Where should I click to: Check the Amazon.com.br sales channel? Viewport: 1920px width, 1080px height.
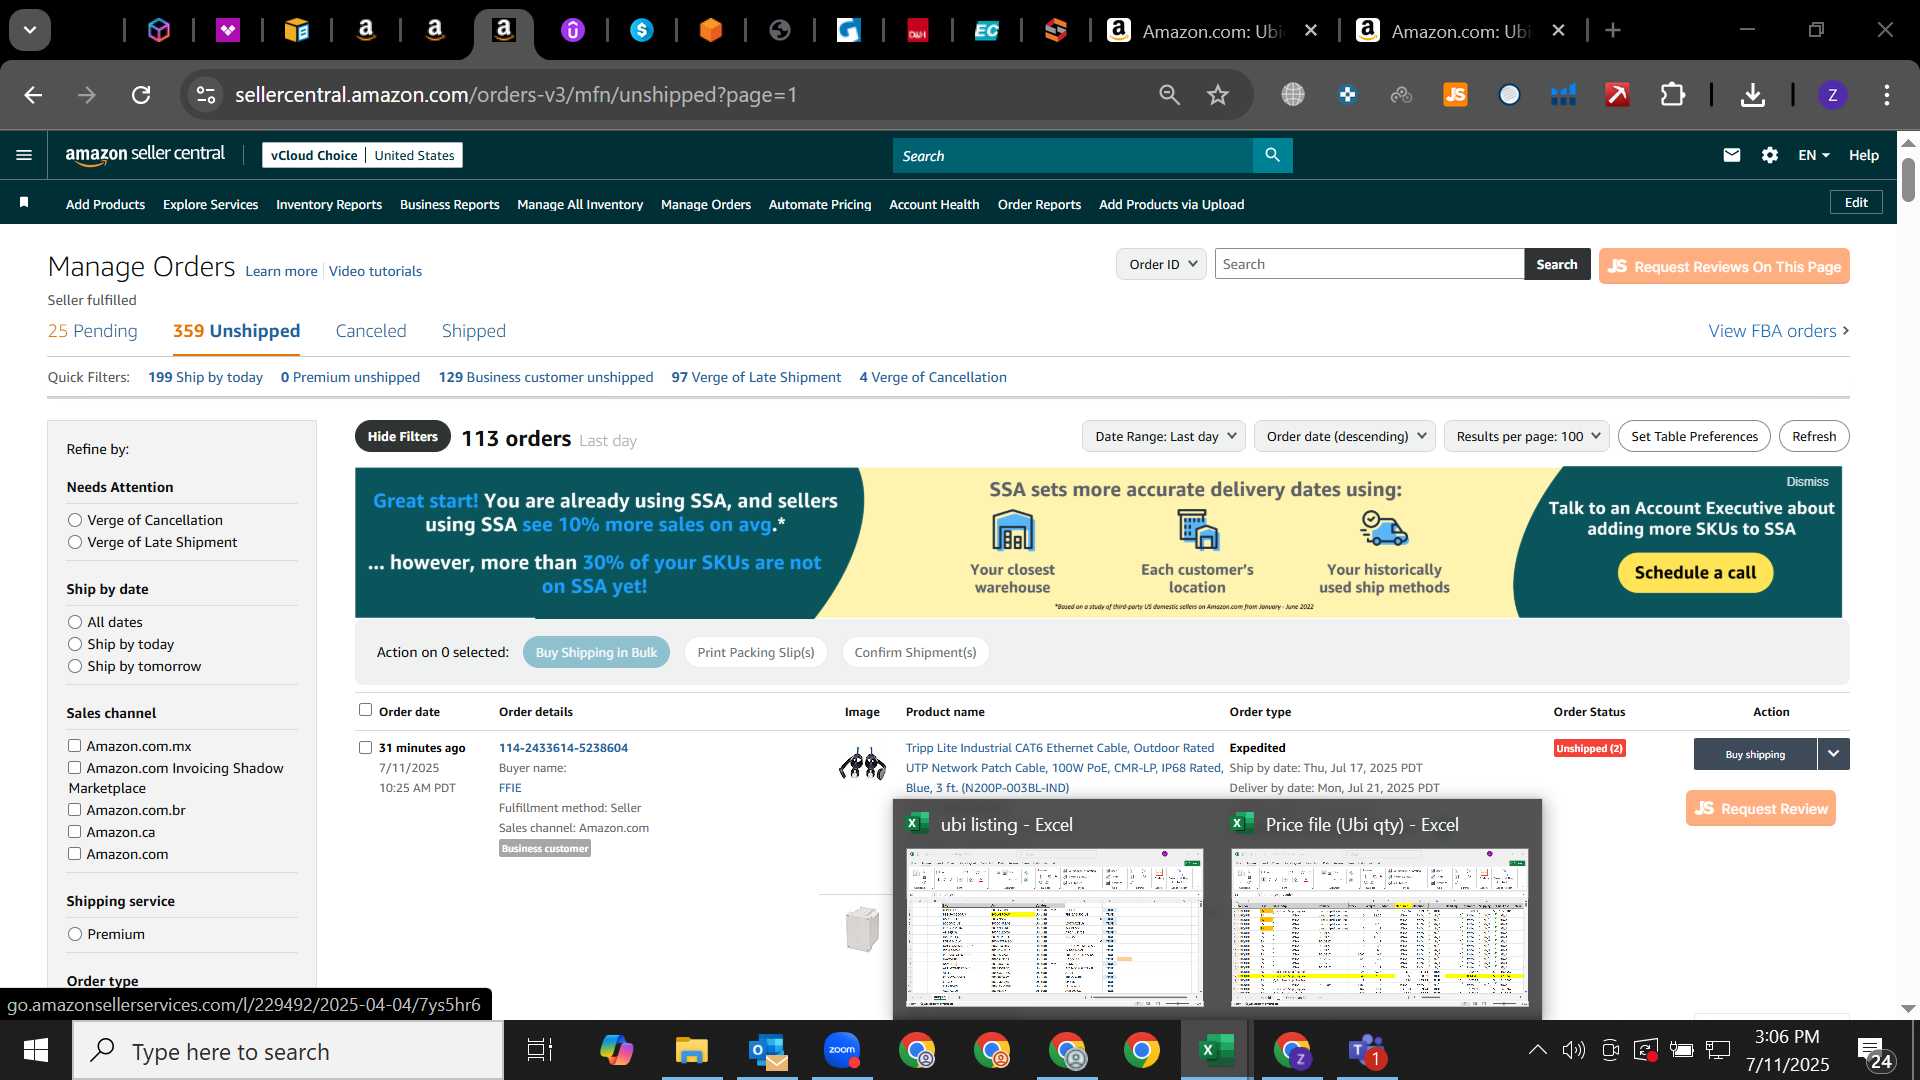click(x=74, y=809)
